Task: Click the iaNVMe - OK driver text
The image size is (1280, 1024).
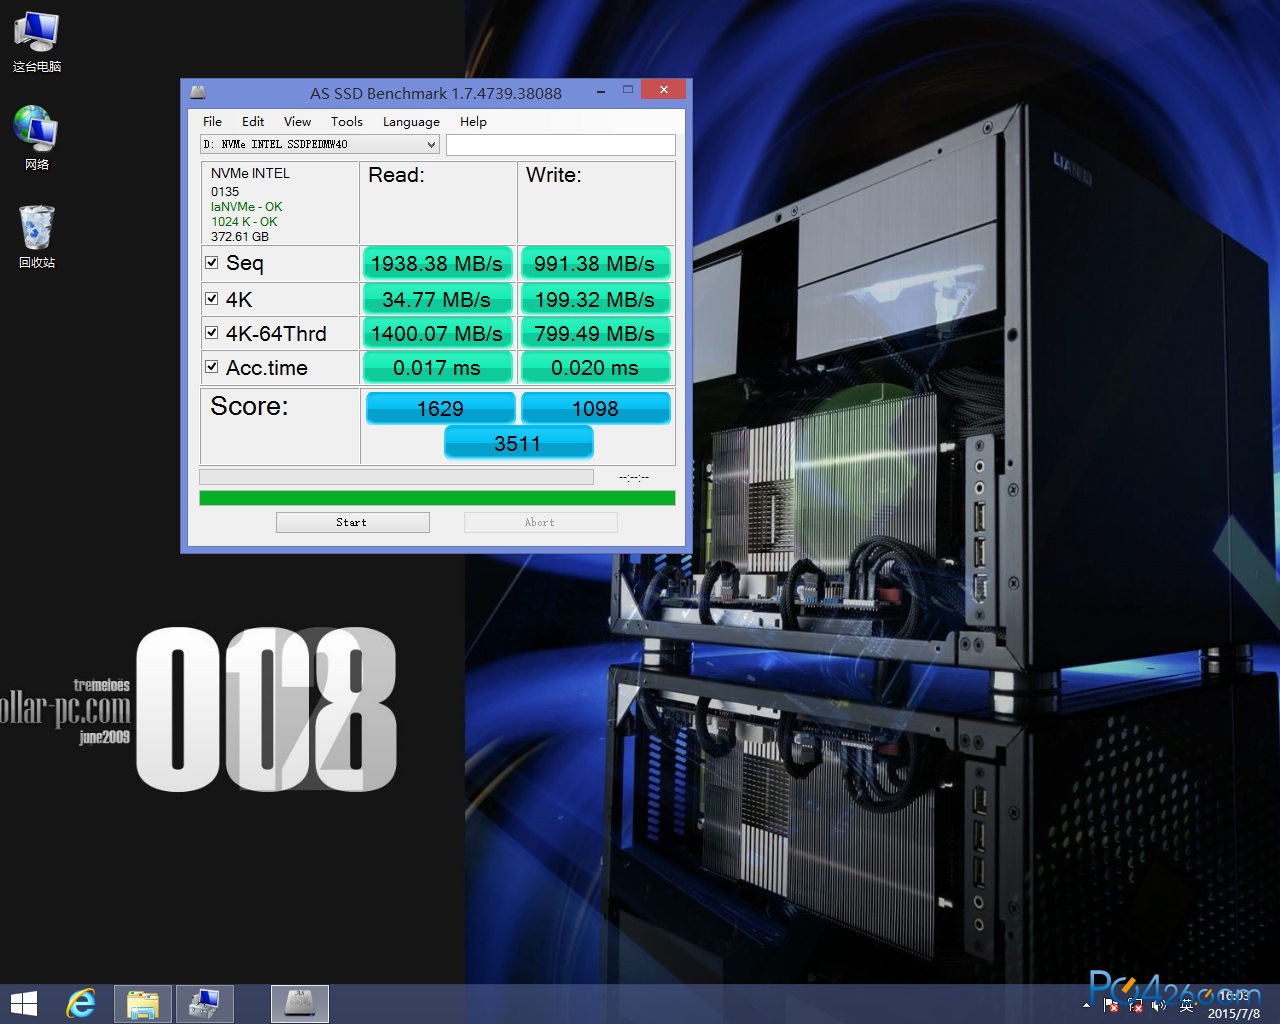Action: [x=246, y=207]
